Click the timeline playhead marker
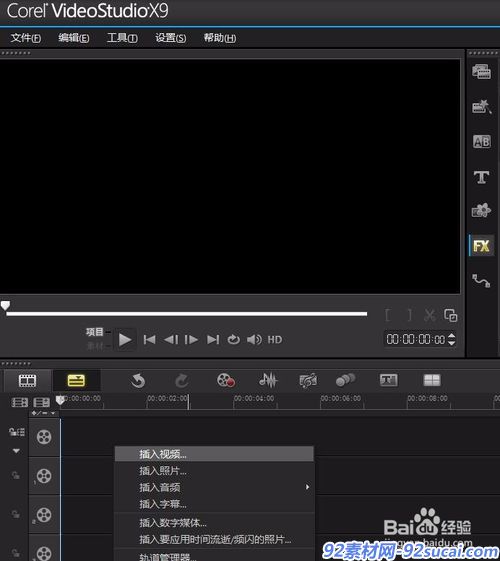Image resolution: width=500 pixels, height=561 pixels. point(60,400)
